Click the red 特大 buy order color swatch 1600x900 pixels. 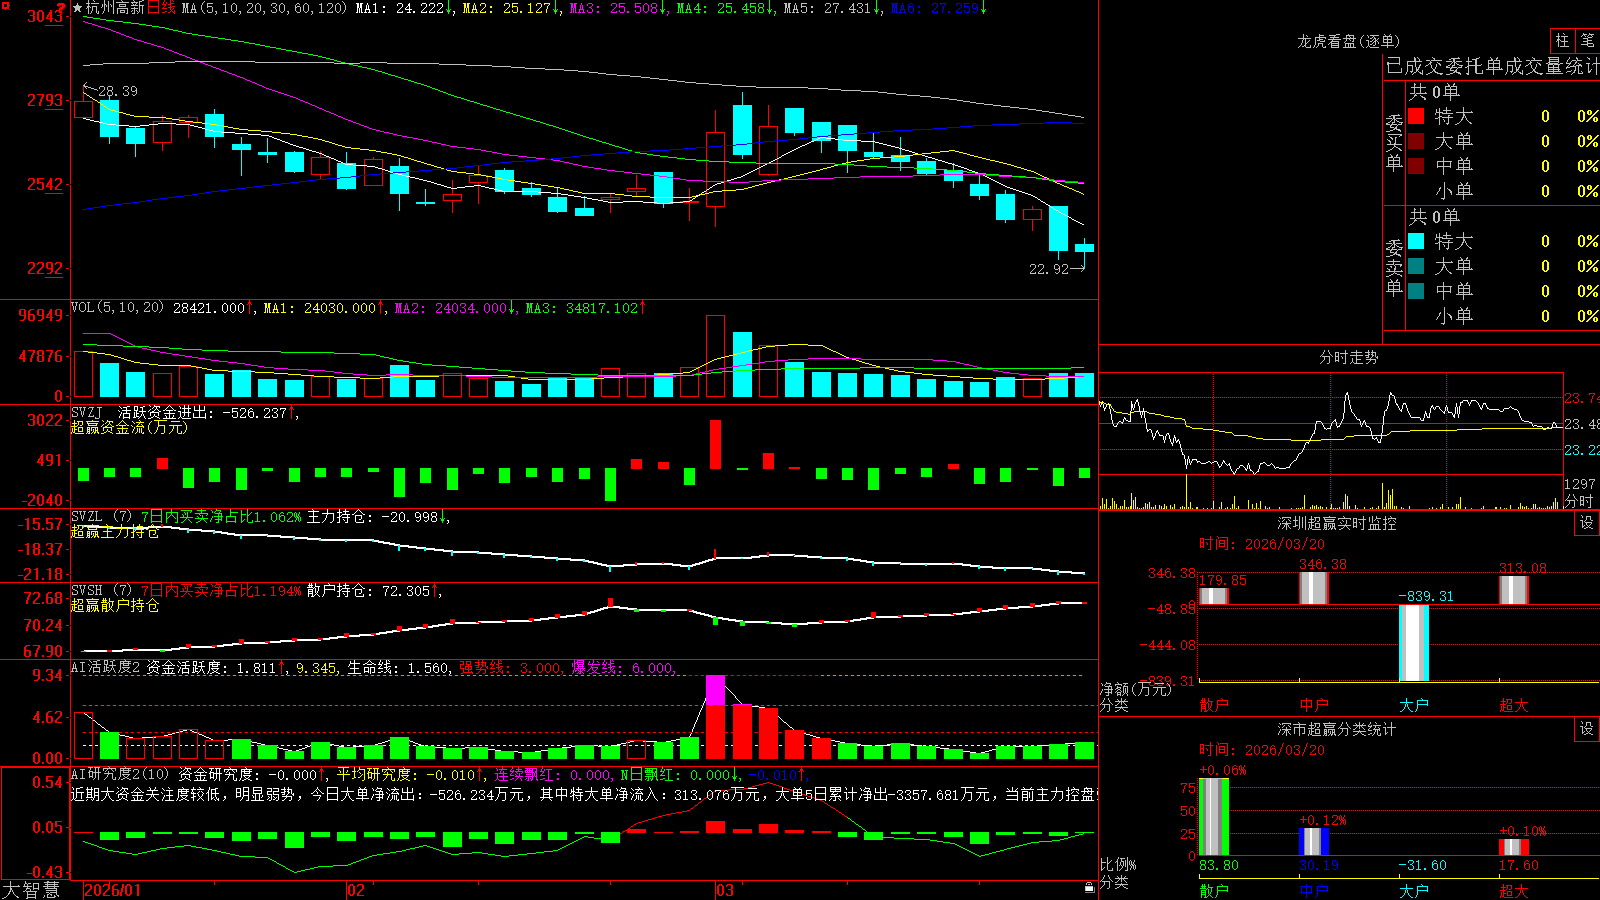(1416, 116)
